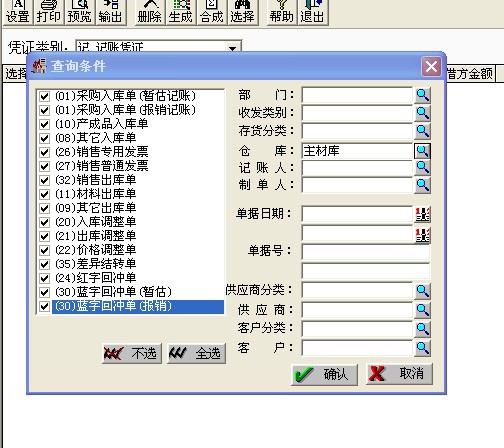Focus the 收发类别 input field
This screenshot has height=448, width=504.
(357, 114)
